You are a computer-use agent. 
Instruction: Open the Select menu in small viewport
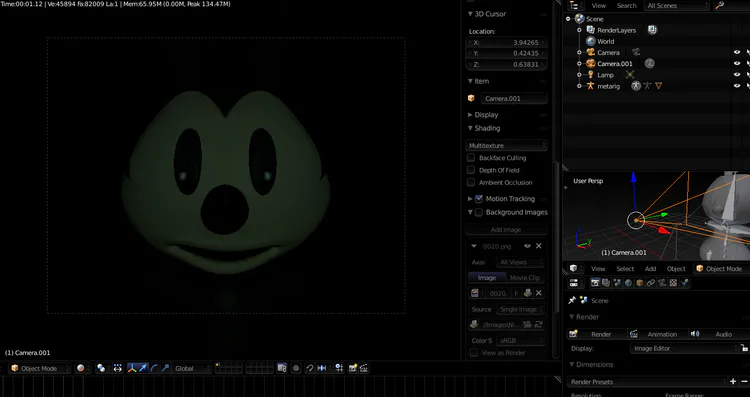click(625, 268)
